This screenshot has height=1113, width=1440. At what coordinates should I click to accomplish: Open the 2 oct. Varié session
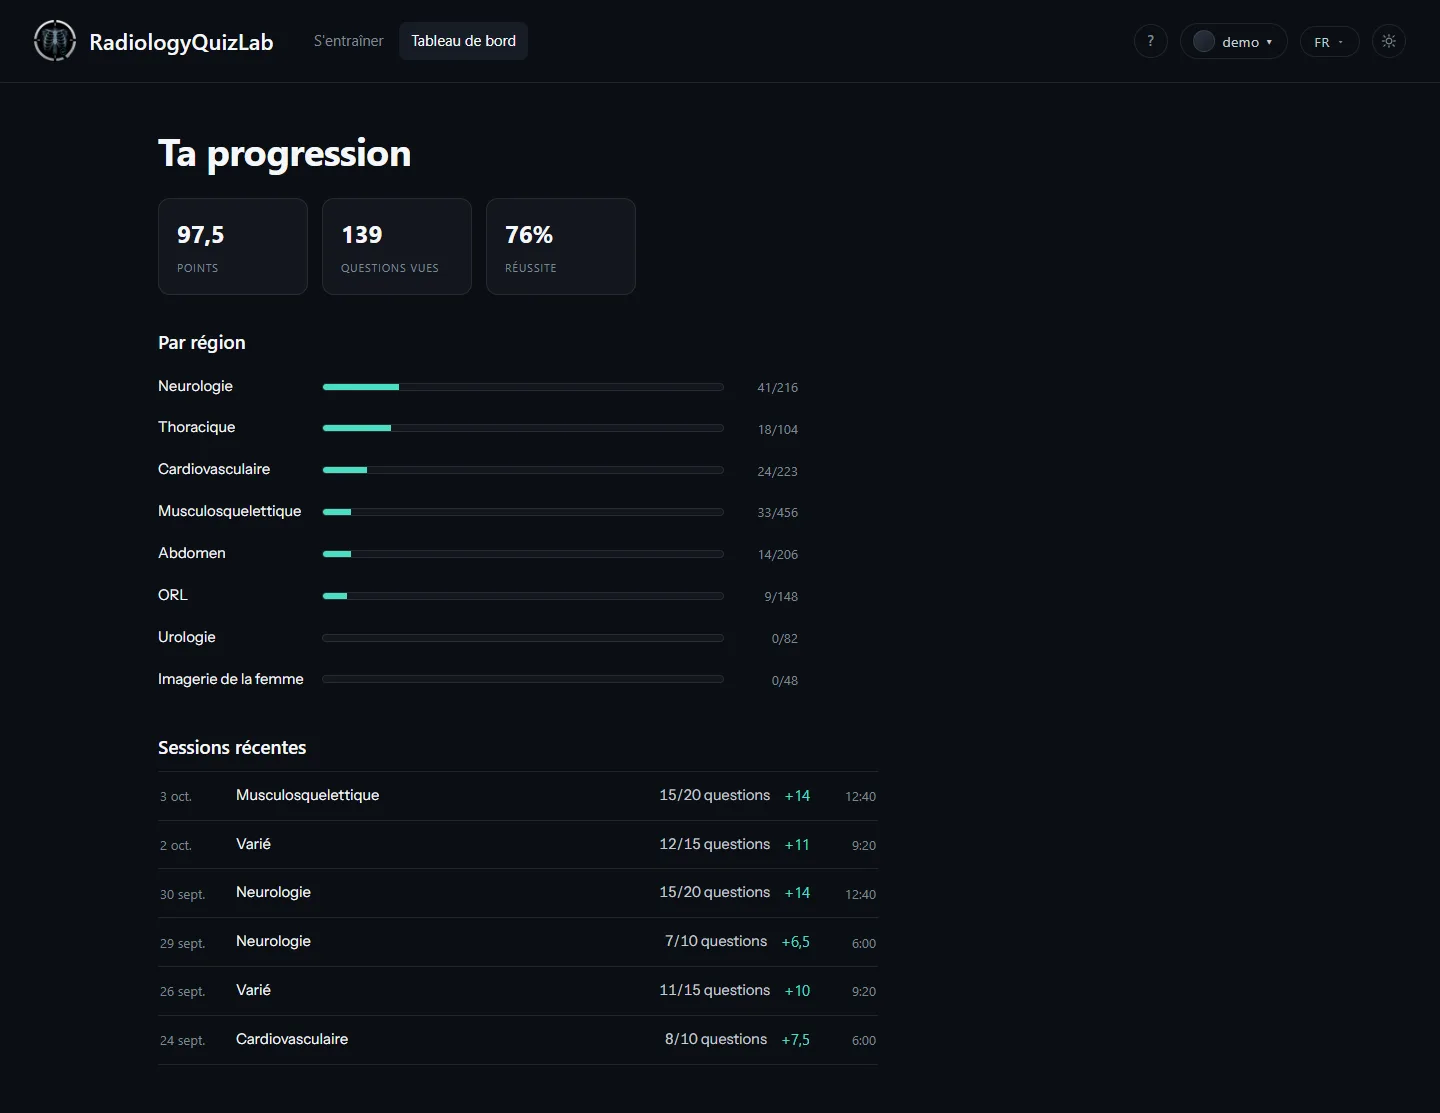[518, 845]
